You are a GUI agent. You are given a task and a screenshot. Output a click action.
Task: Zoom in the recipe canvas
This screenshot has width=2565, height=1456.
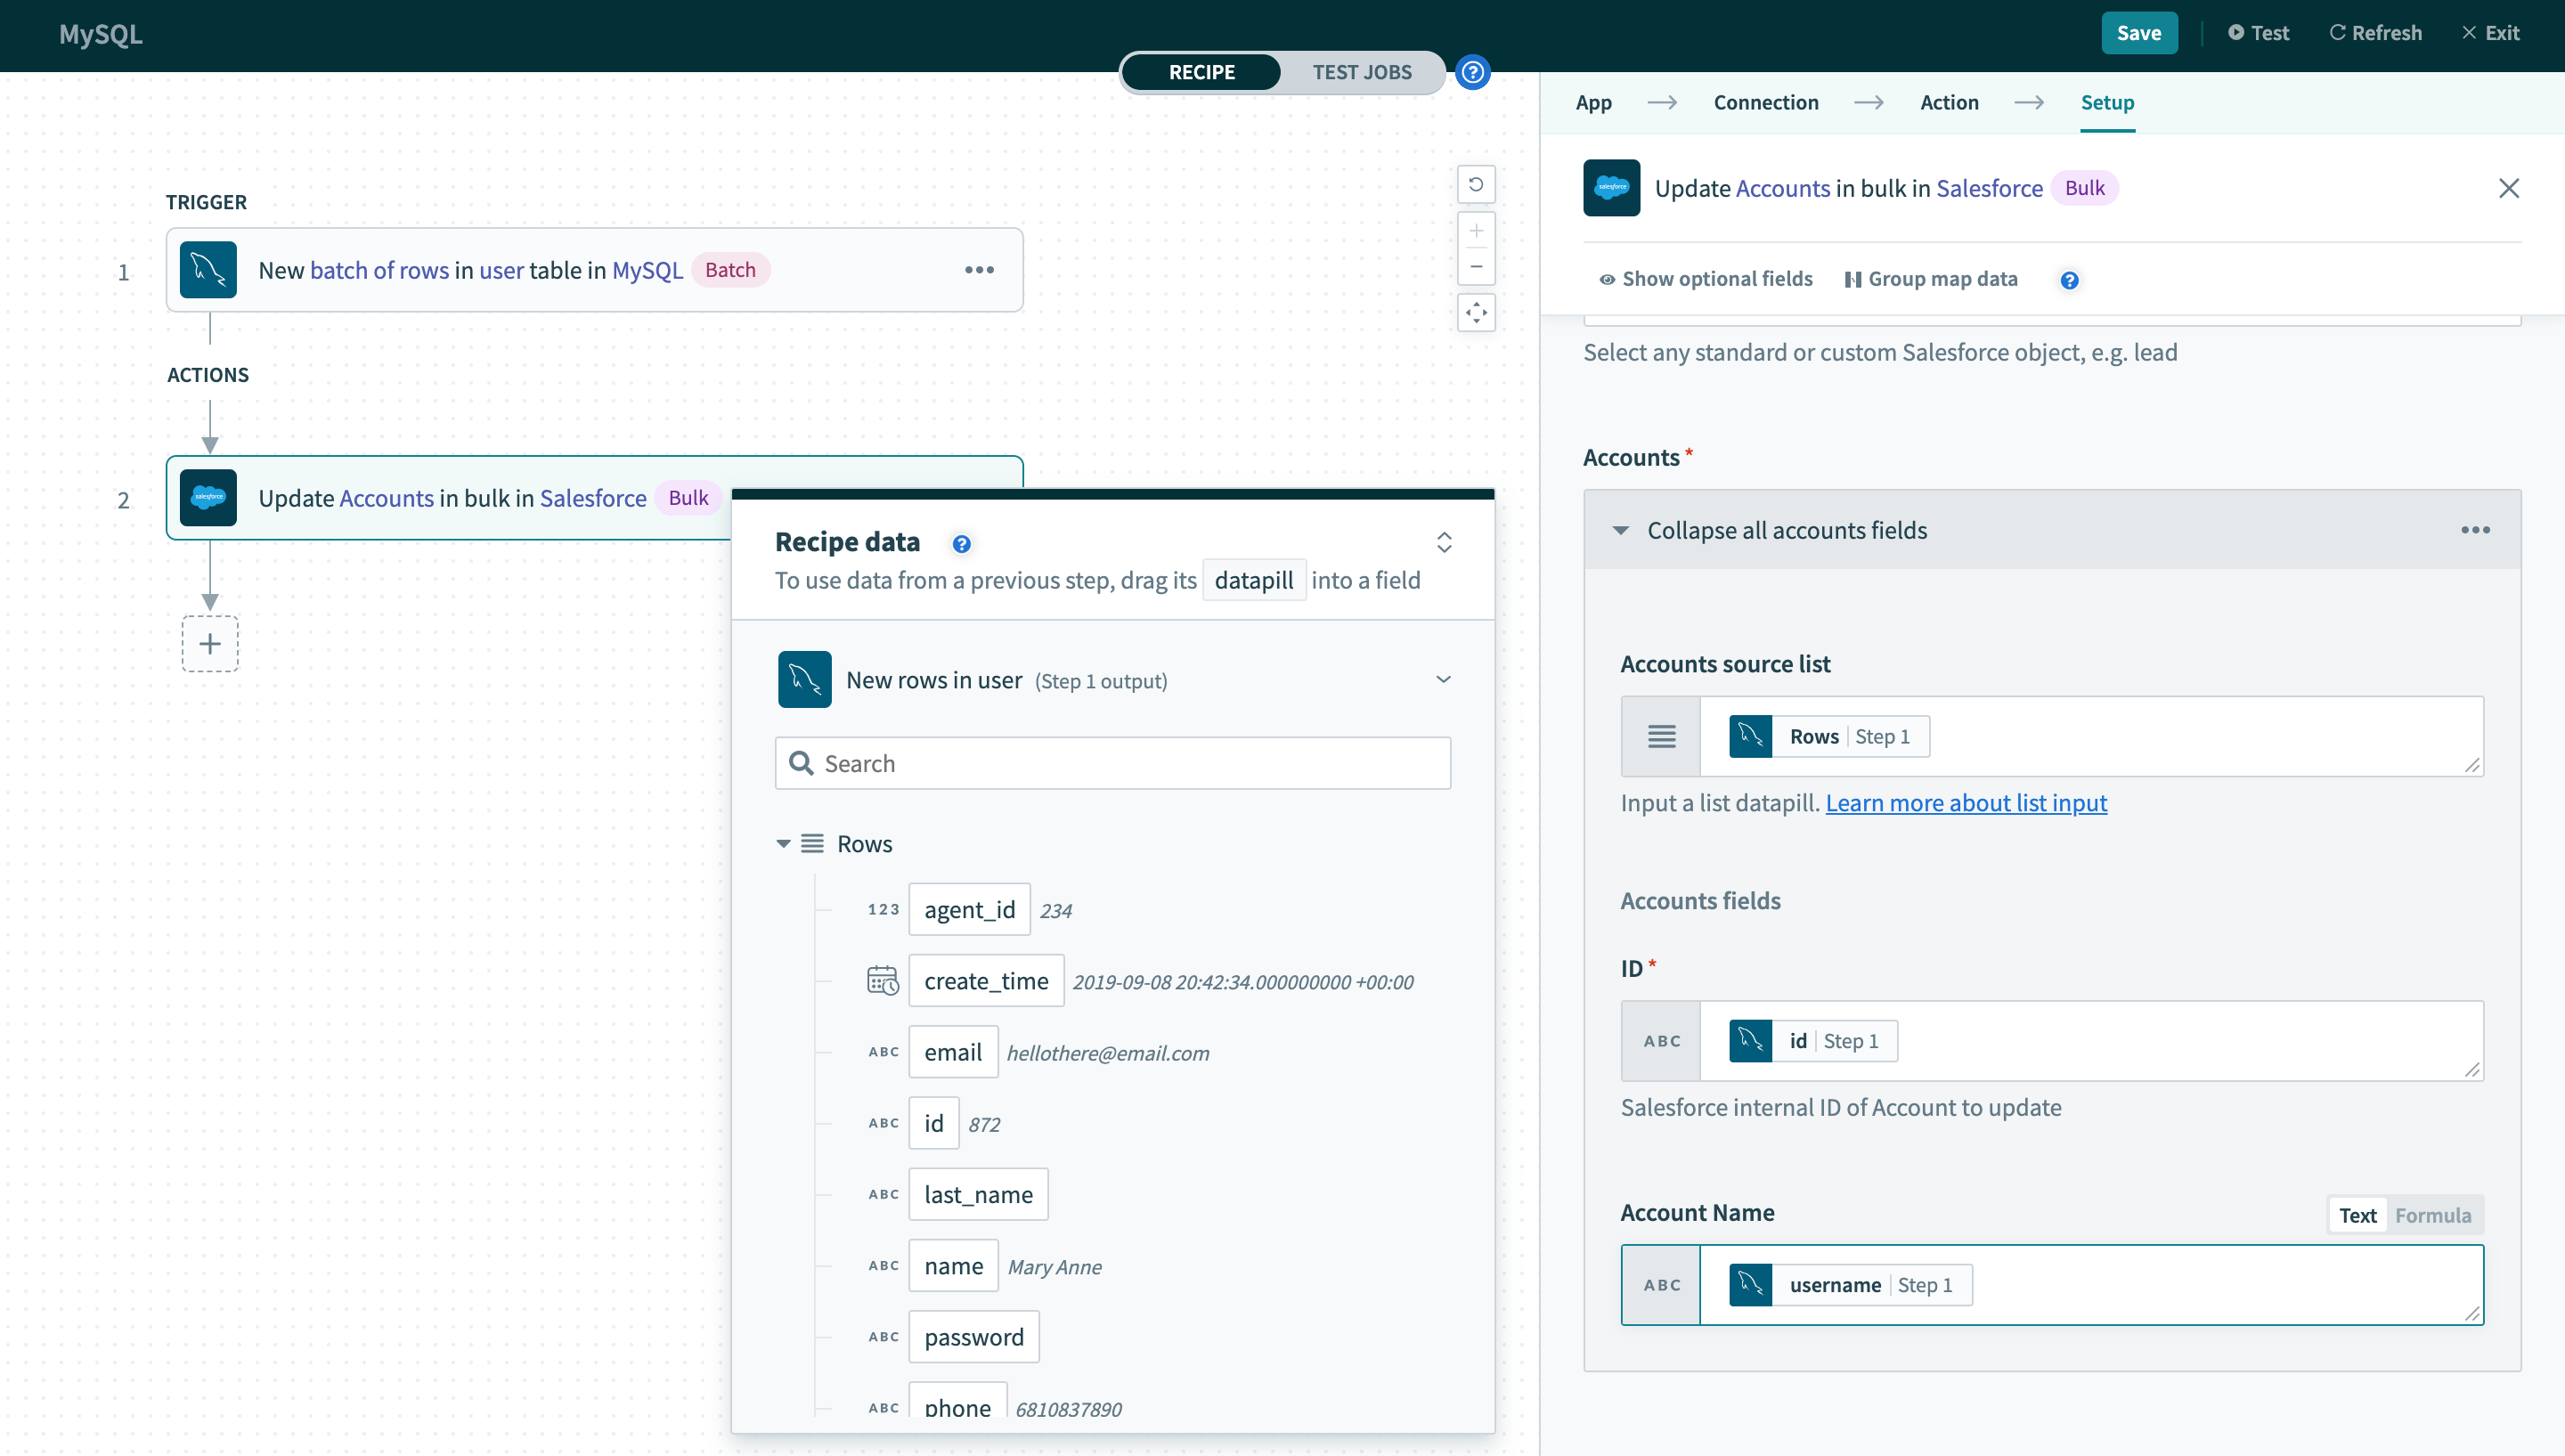coord(1476,231)
